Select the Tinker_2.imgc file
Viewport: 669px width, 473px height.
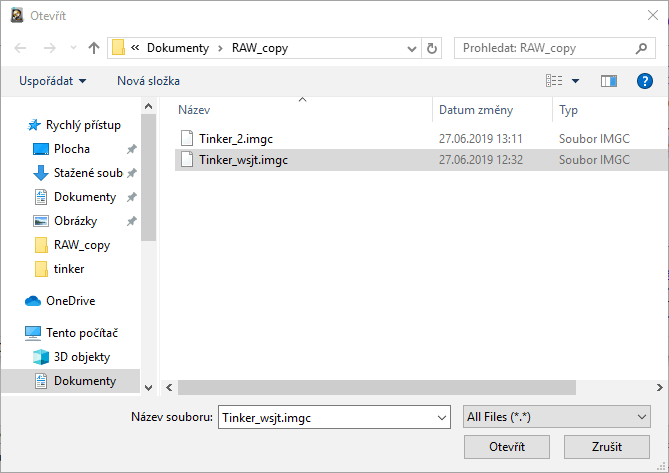pyautogui.click(x=236, y=138)
